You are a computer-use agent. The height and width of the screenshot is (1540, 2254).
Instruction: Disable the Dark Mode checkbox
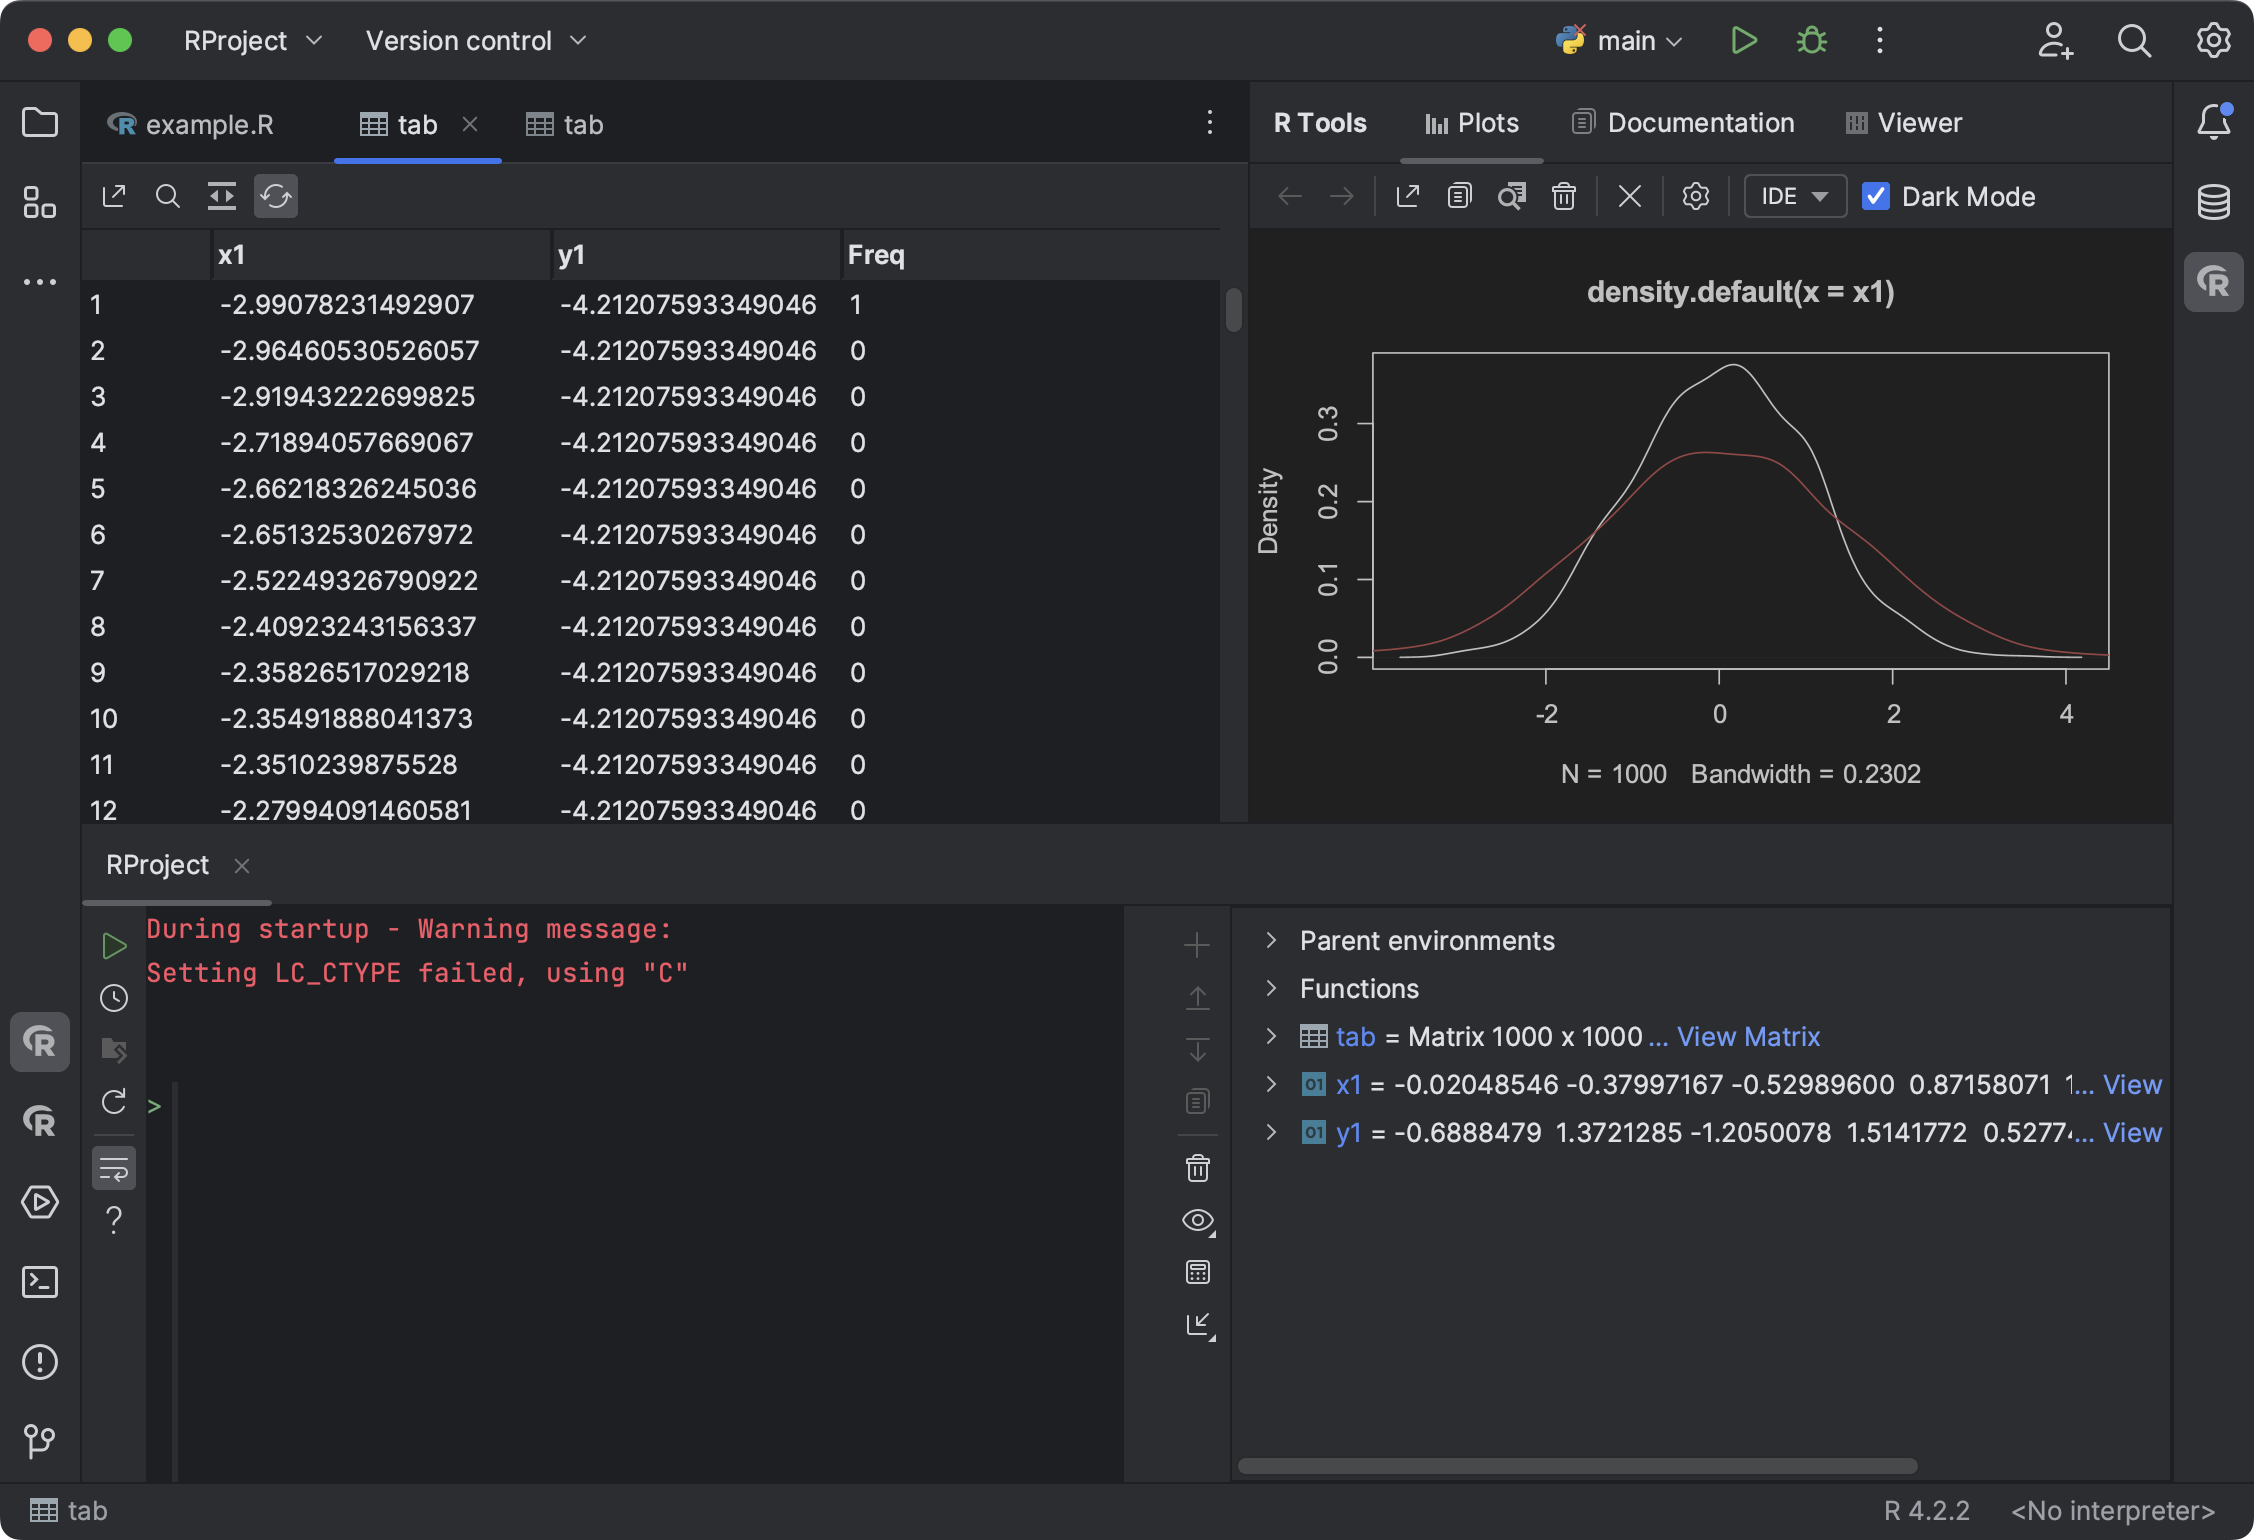(x=1877, y=196)
